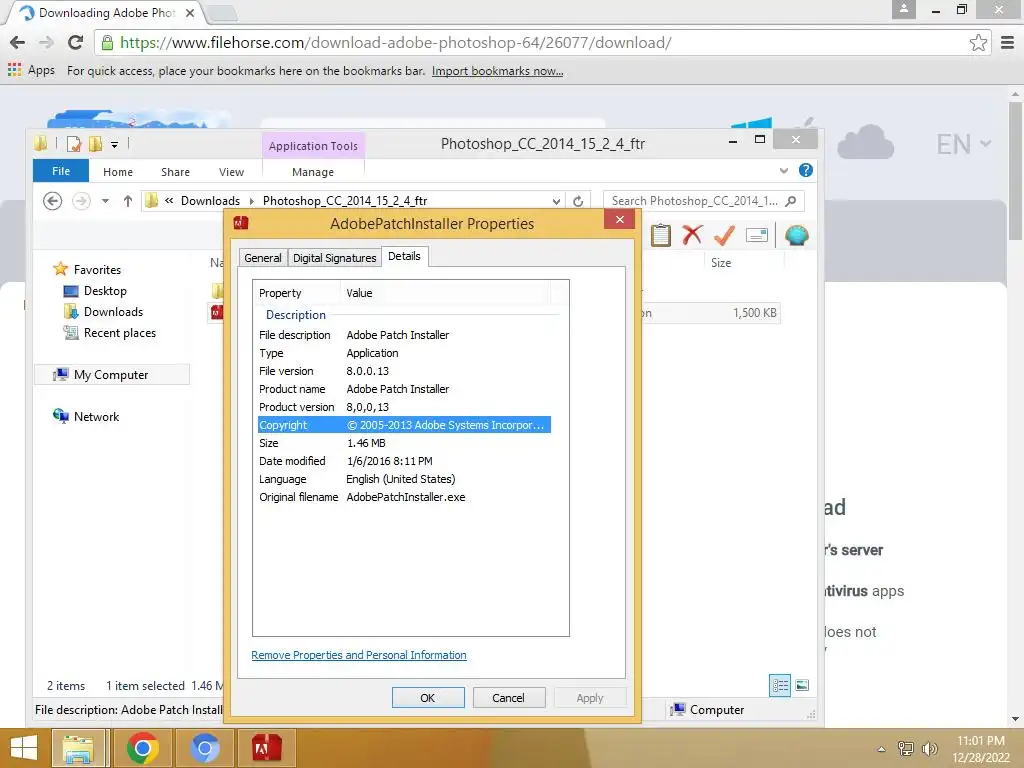Click the Size column header
1024x768 pixels.
(x=721, y=263)
